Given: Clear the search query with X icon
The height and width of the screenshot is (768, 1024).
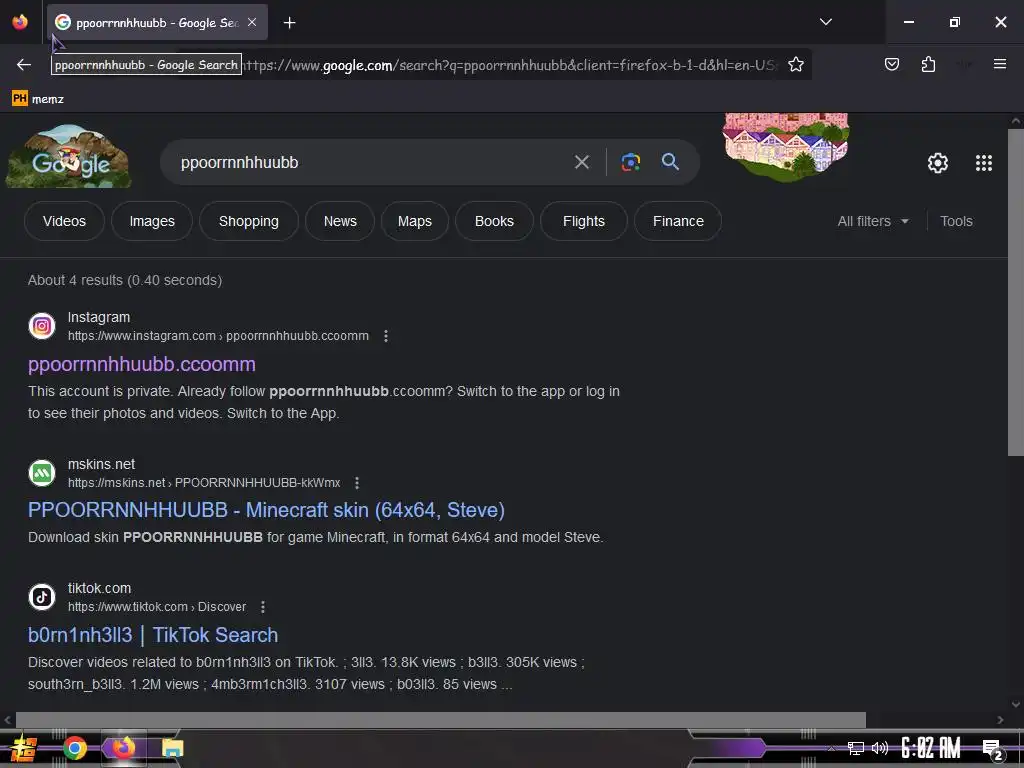Looking at the screenshot, I should pyautogui.click(x=581, y=162).
